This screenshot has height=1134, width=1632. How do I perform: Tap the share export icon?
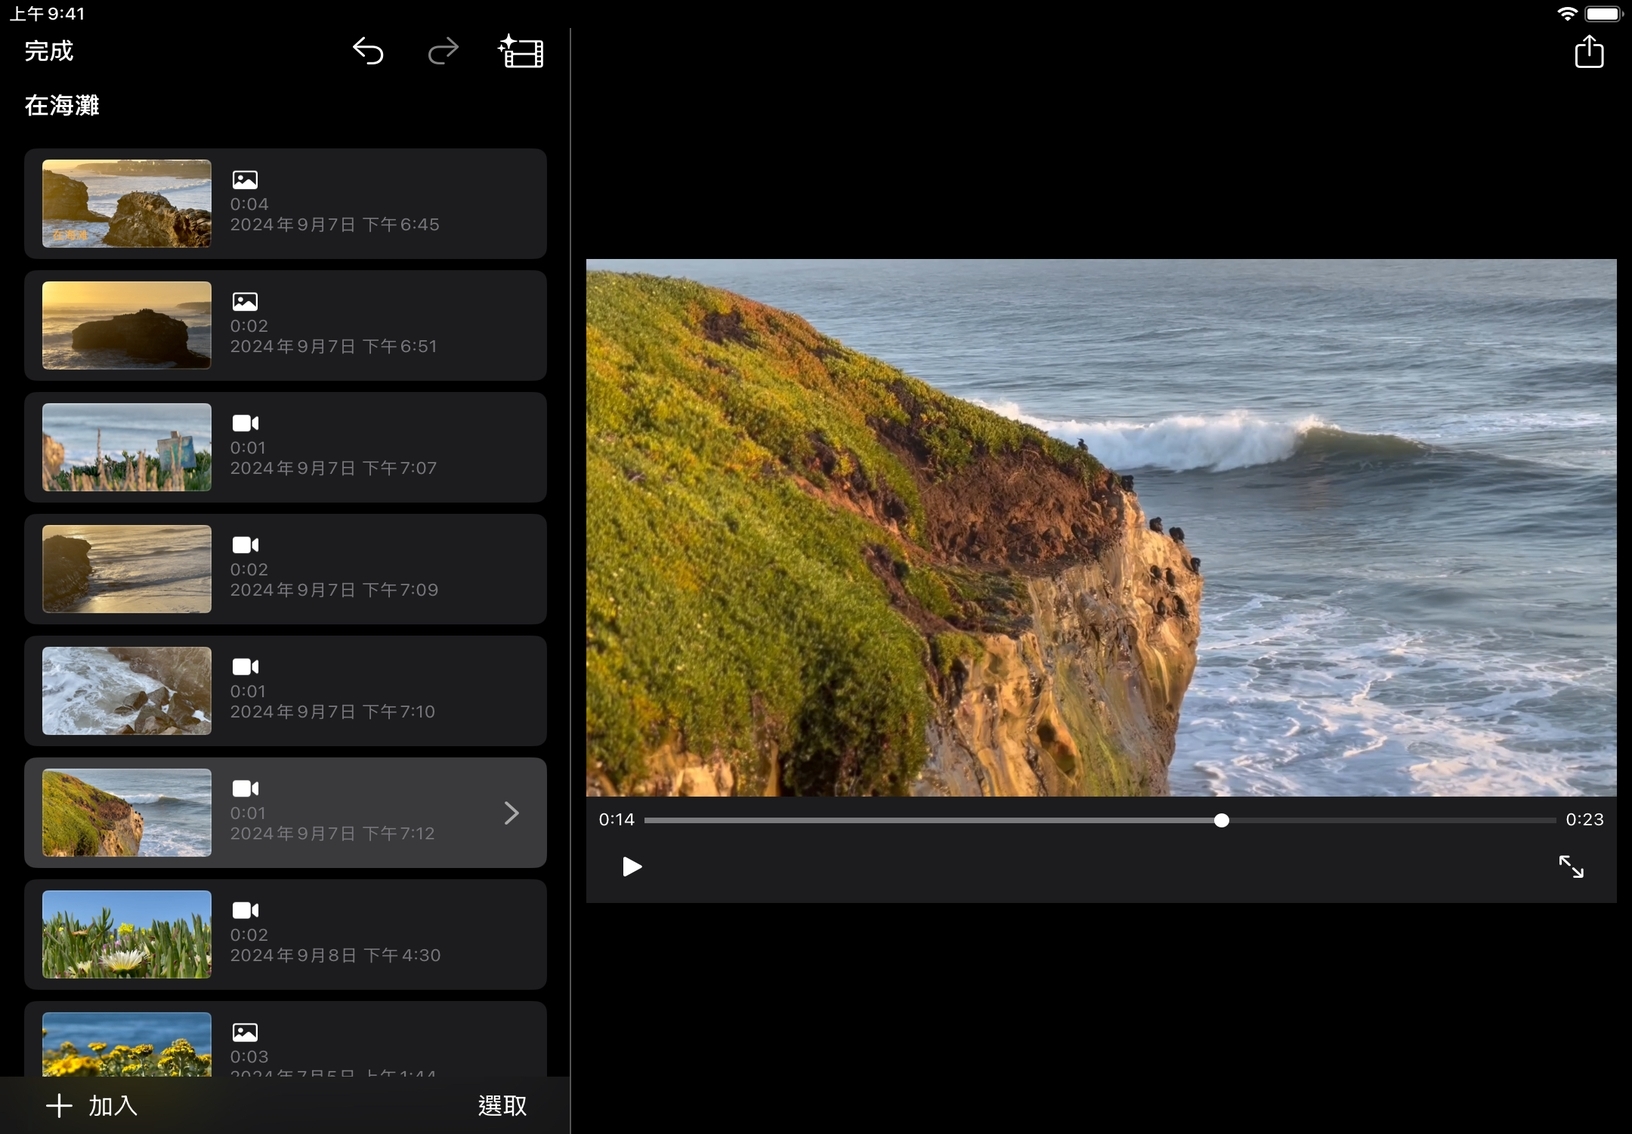[1588, 51]
